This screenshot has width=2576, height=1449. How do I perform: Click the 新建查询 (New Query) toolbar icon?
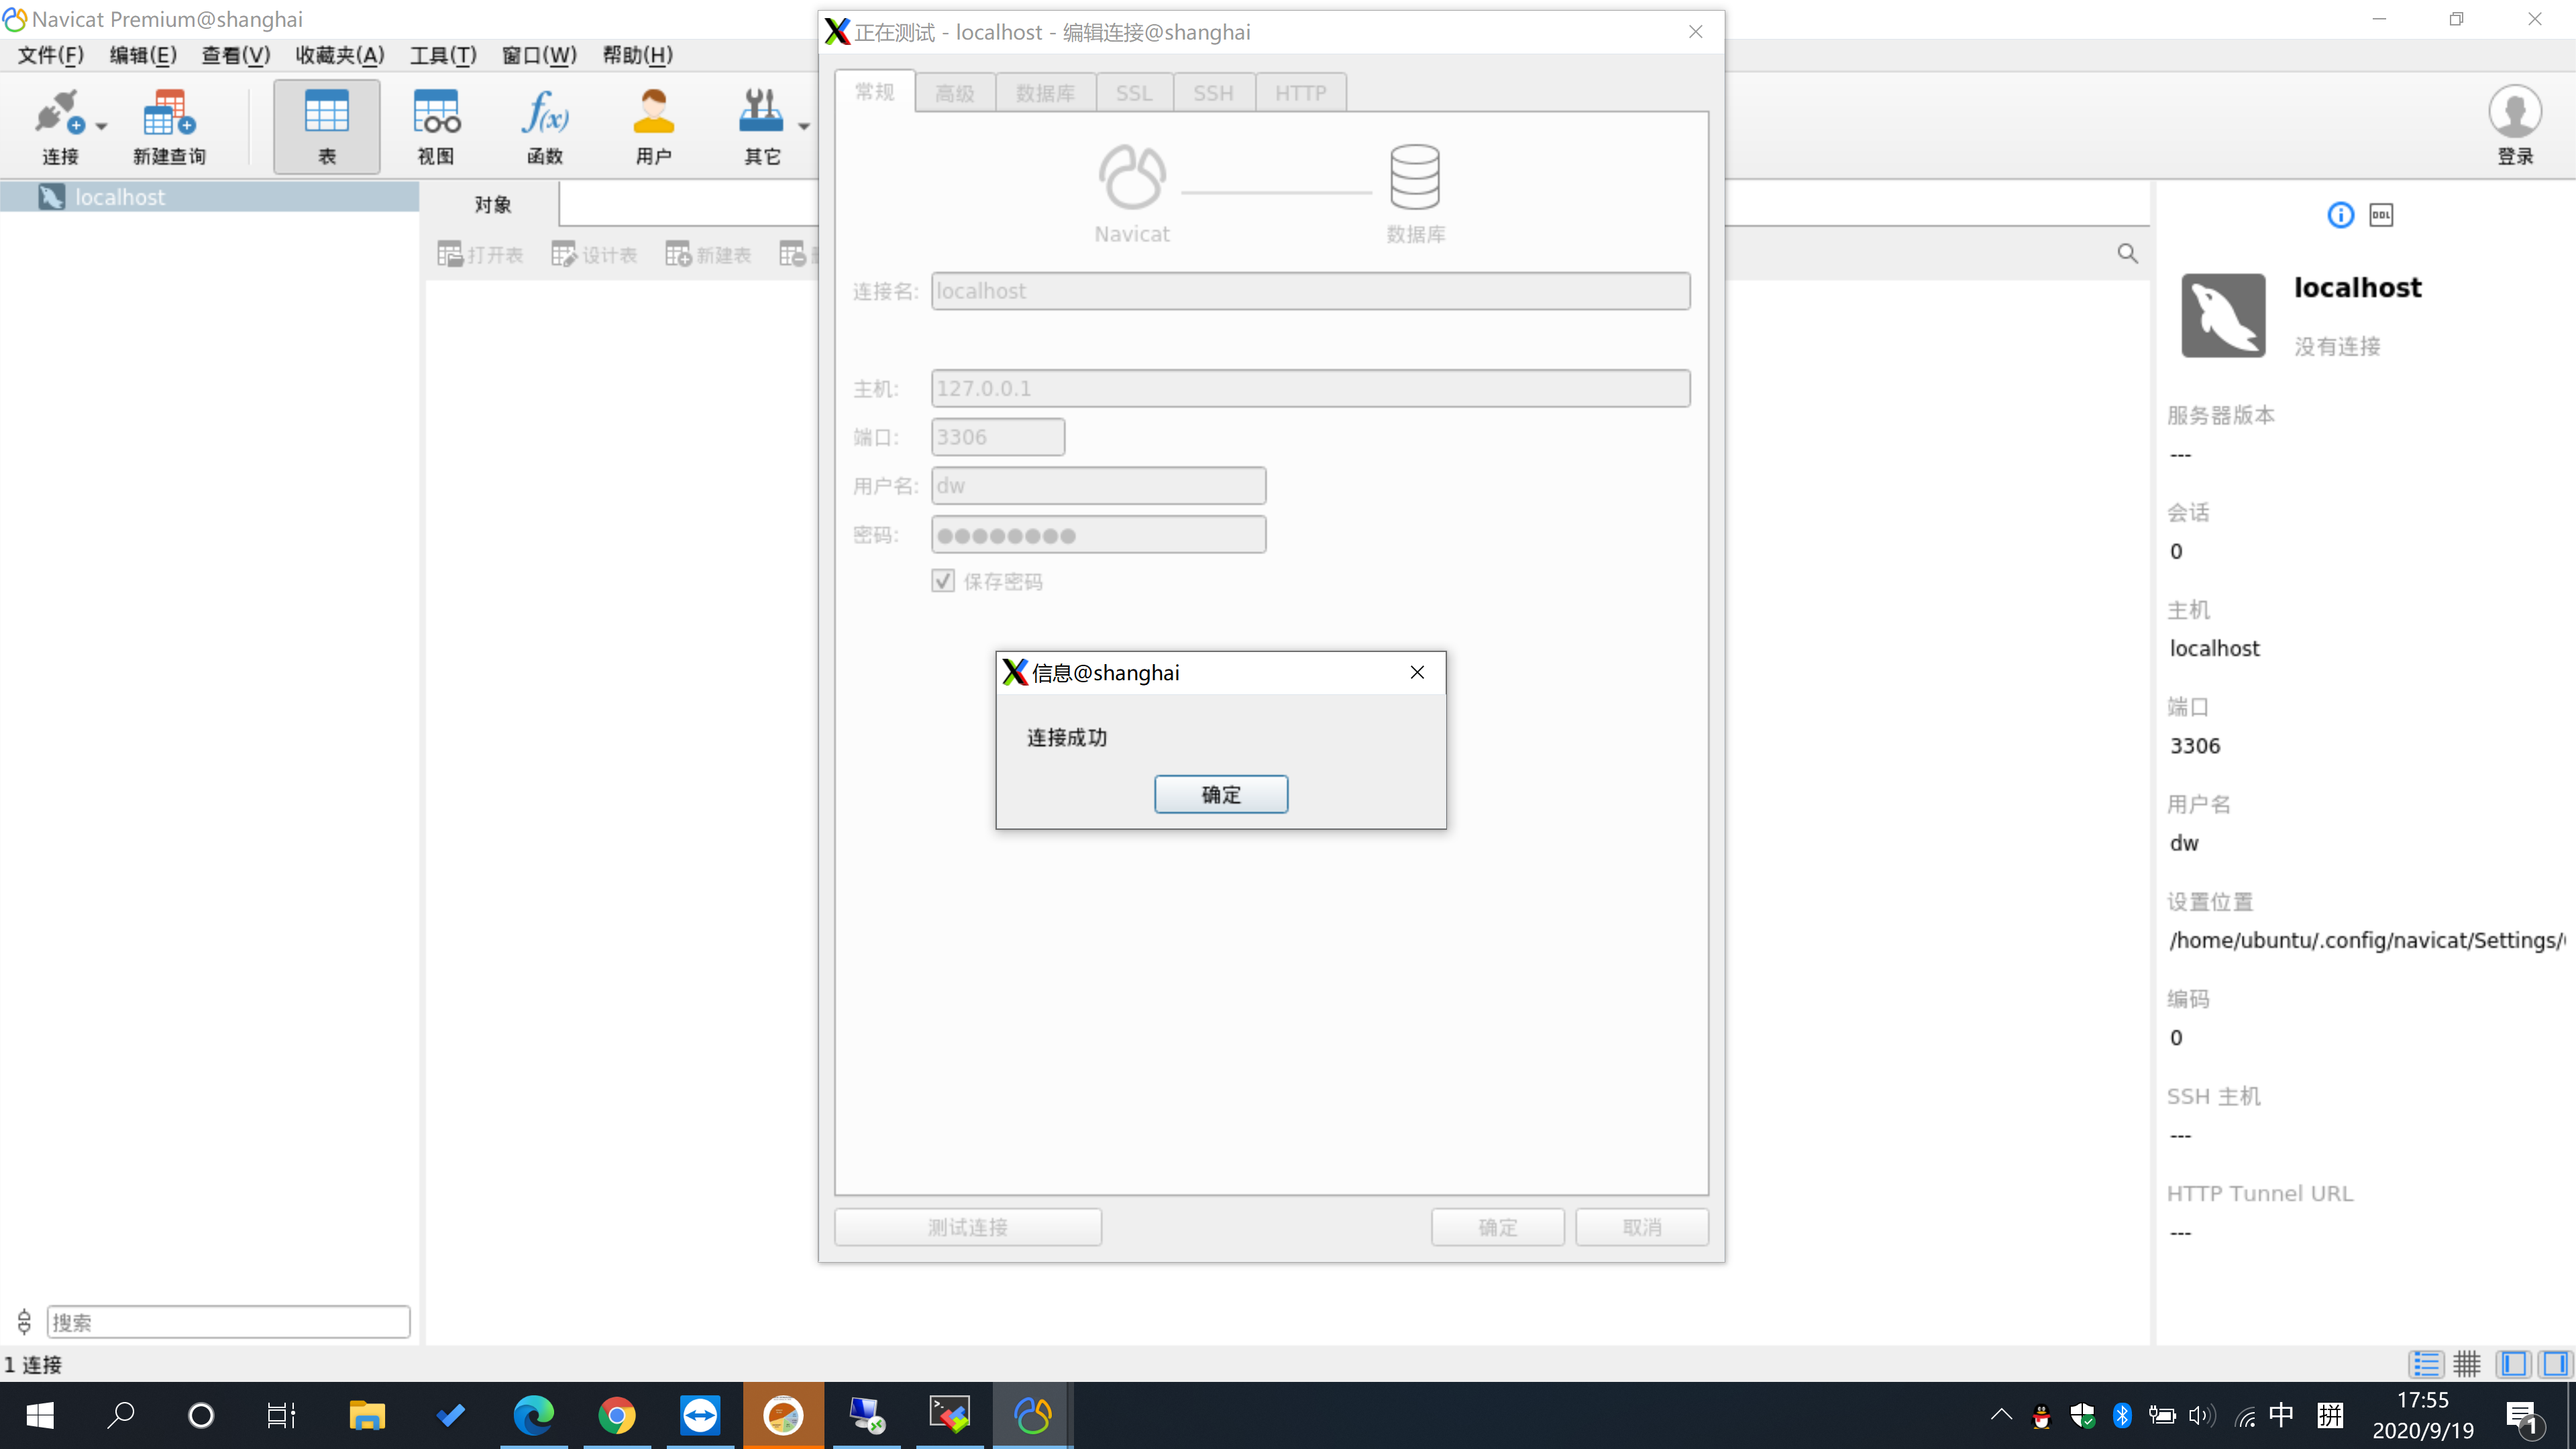tap(169, 126)
